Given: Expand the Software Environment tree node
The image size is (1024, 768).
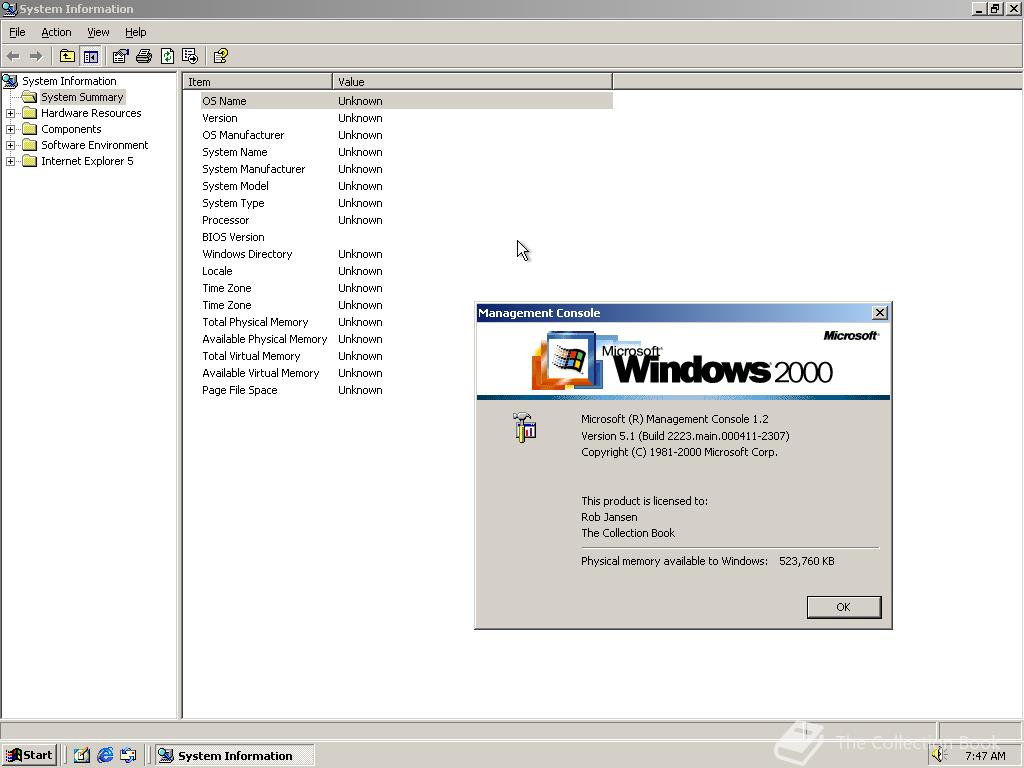Looking at the screenshot, I should pos(10,145).
